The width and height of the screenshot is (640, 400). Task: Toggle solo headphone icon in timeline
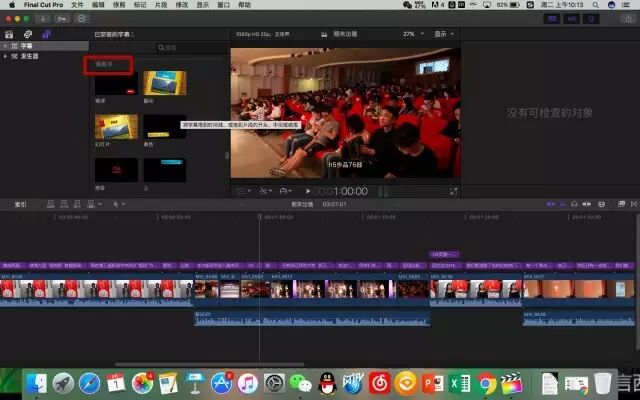pos(574,204)
